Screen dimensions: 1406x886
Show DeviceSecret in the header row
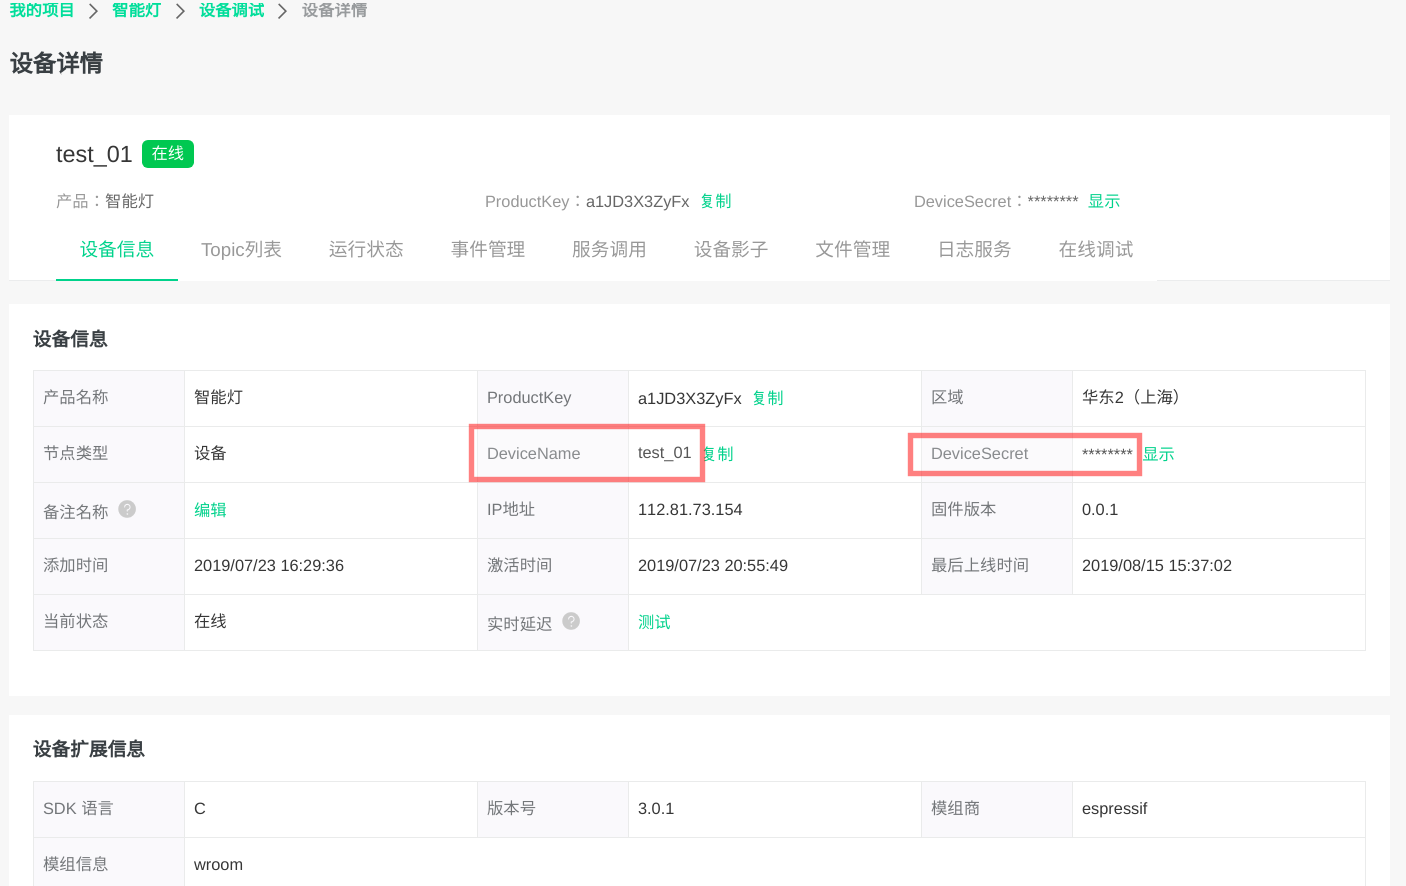coord(1104,201)
